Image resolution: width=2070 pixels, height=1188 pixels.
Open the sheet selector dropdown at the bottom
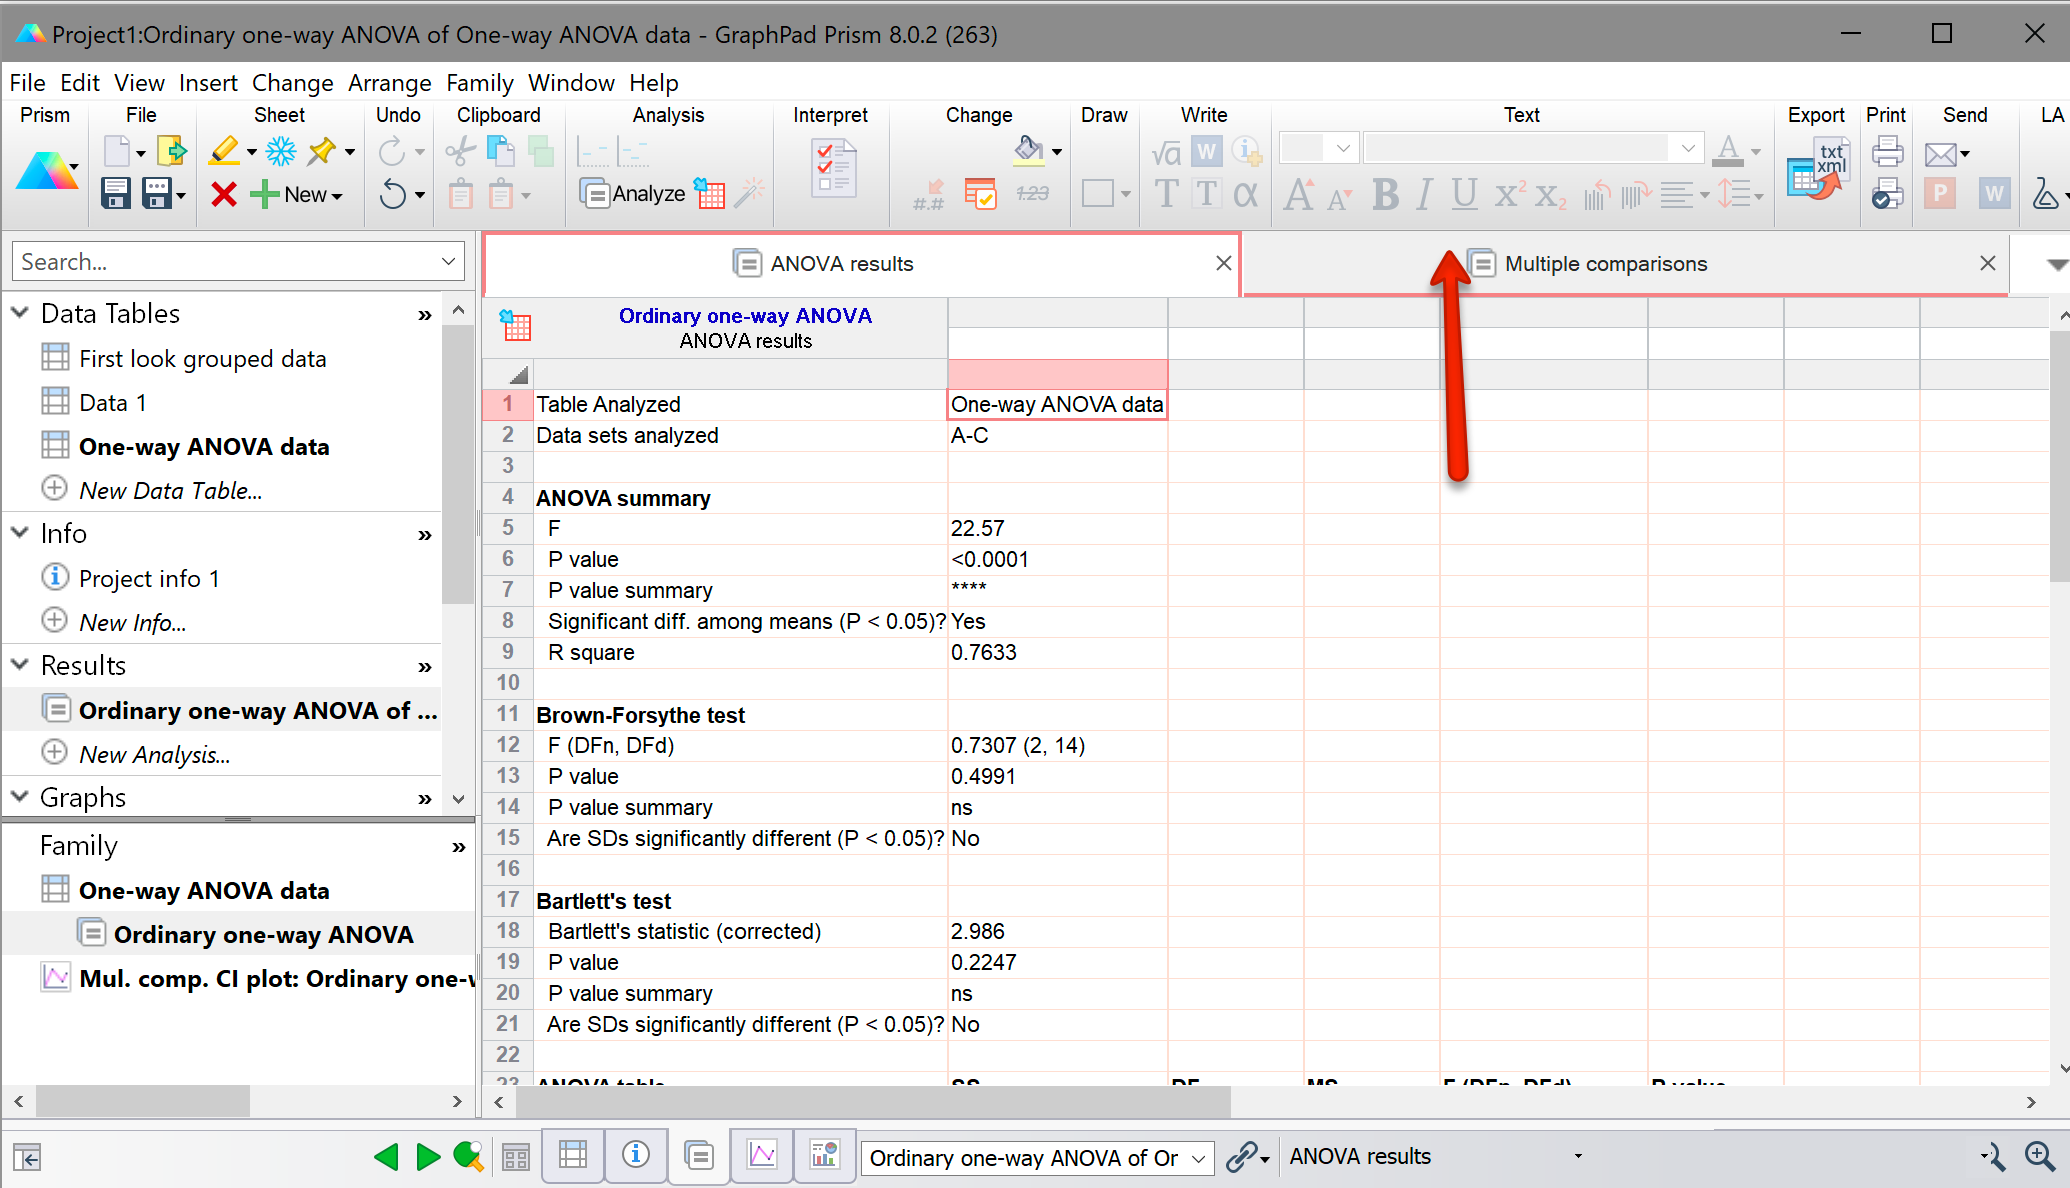pos(1198,1158)
